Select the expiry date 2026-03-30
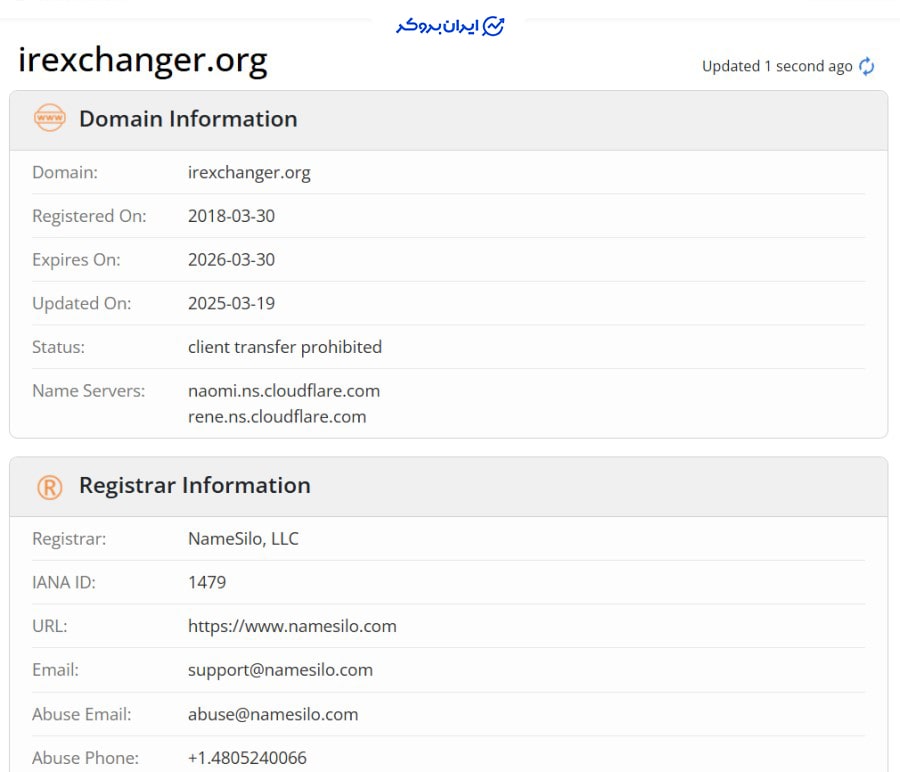This screenshot has height=772, width=900. coord(231,259)
